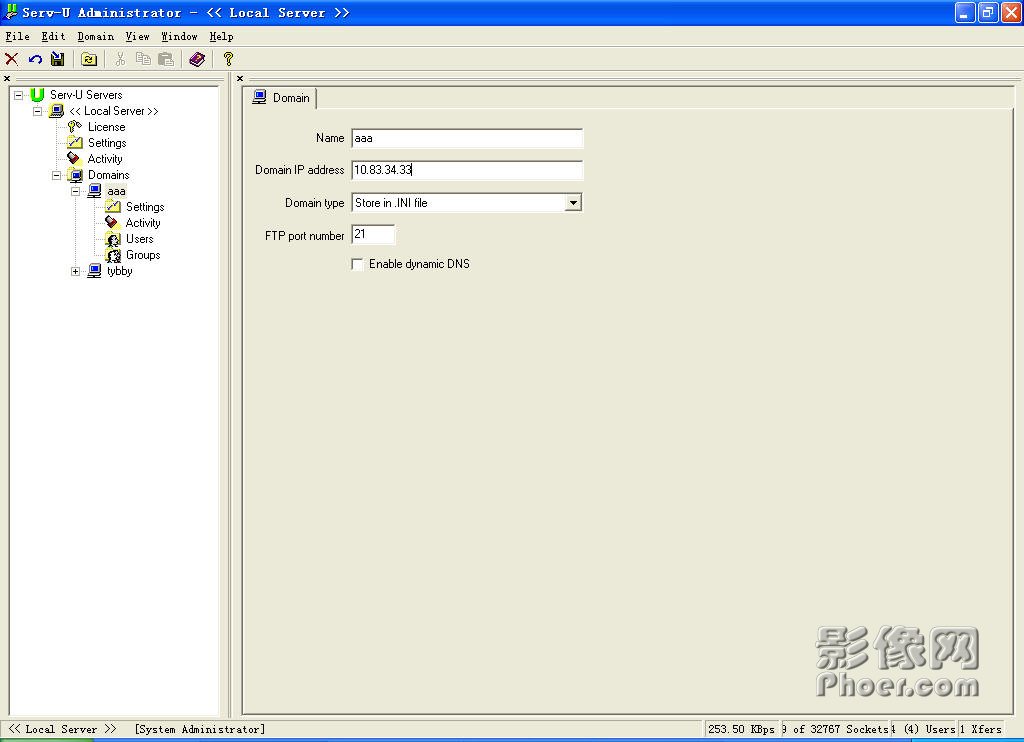Click the folder refresh toolbar icon
The height and width of the screenshot is (742, 1024).
point(89,59)
